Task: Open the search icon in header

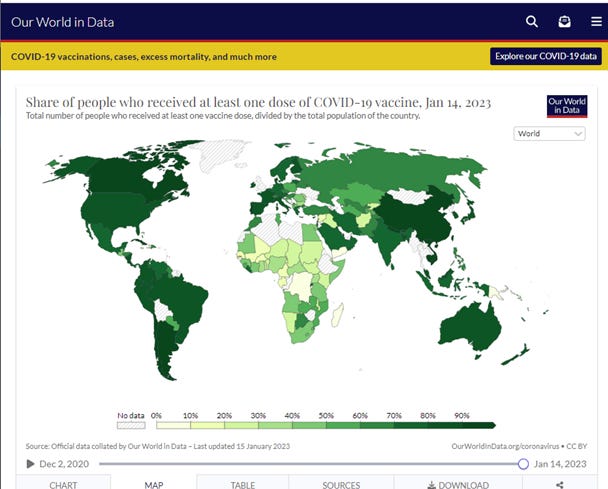Action: [532, 21]
